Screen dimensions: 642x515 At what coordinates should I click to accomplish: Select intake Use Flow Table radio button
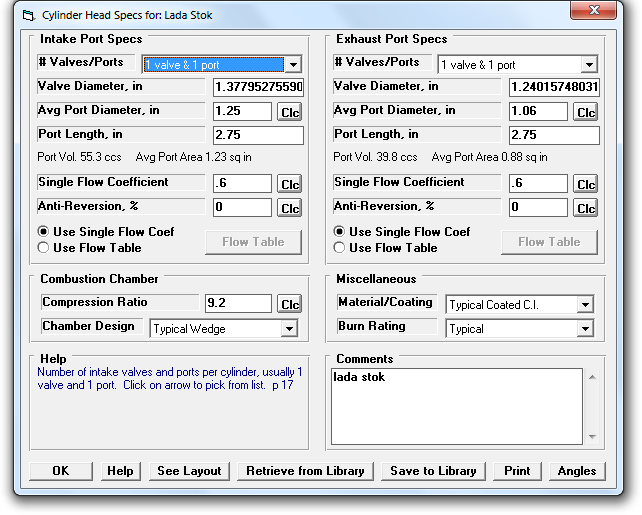44,248
